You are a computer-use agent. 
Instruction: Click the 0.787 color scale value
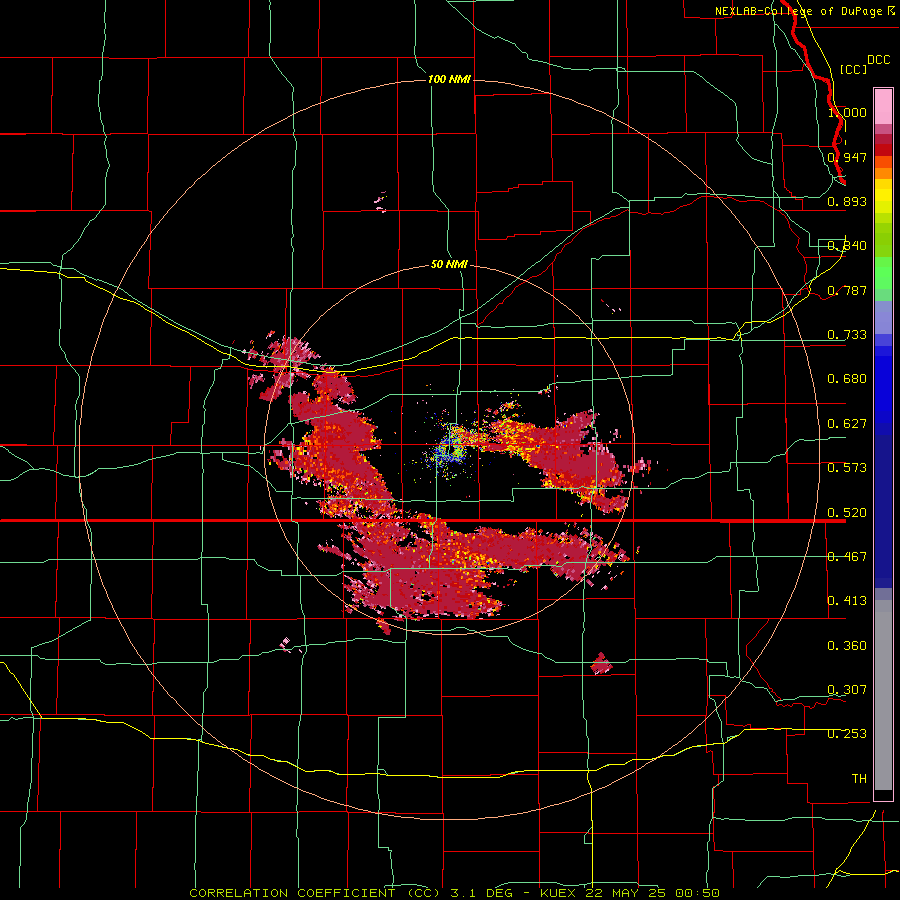click(x=847, y=290)
